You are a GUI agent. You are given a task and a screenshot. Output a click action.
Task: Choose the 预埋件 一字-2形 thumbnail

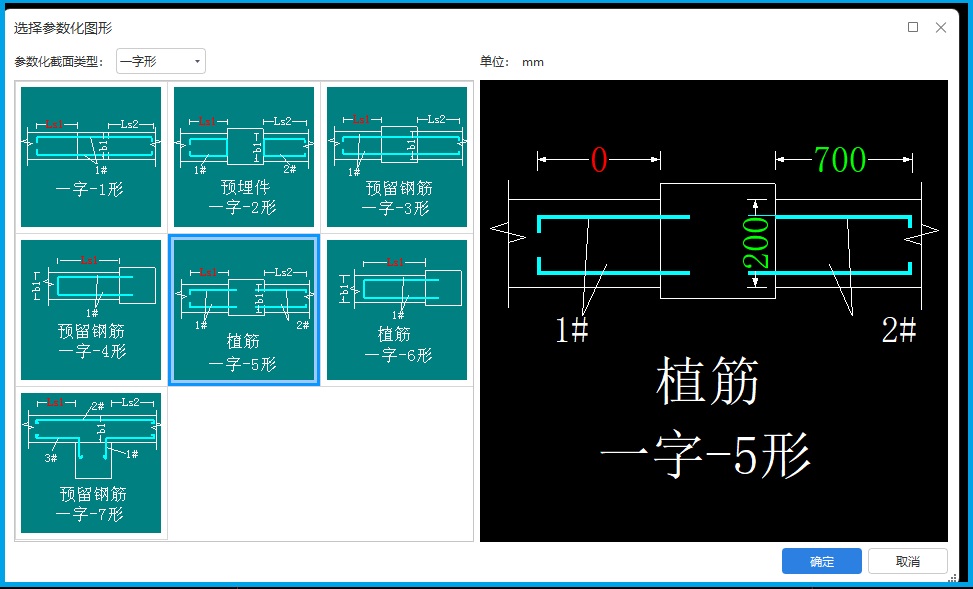[x=244, y=157]
